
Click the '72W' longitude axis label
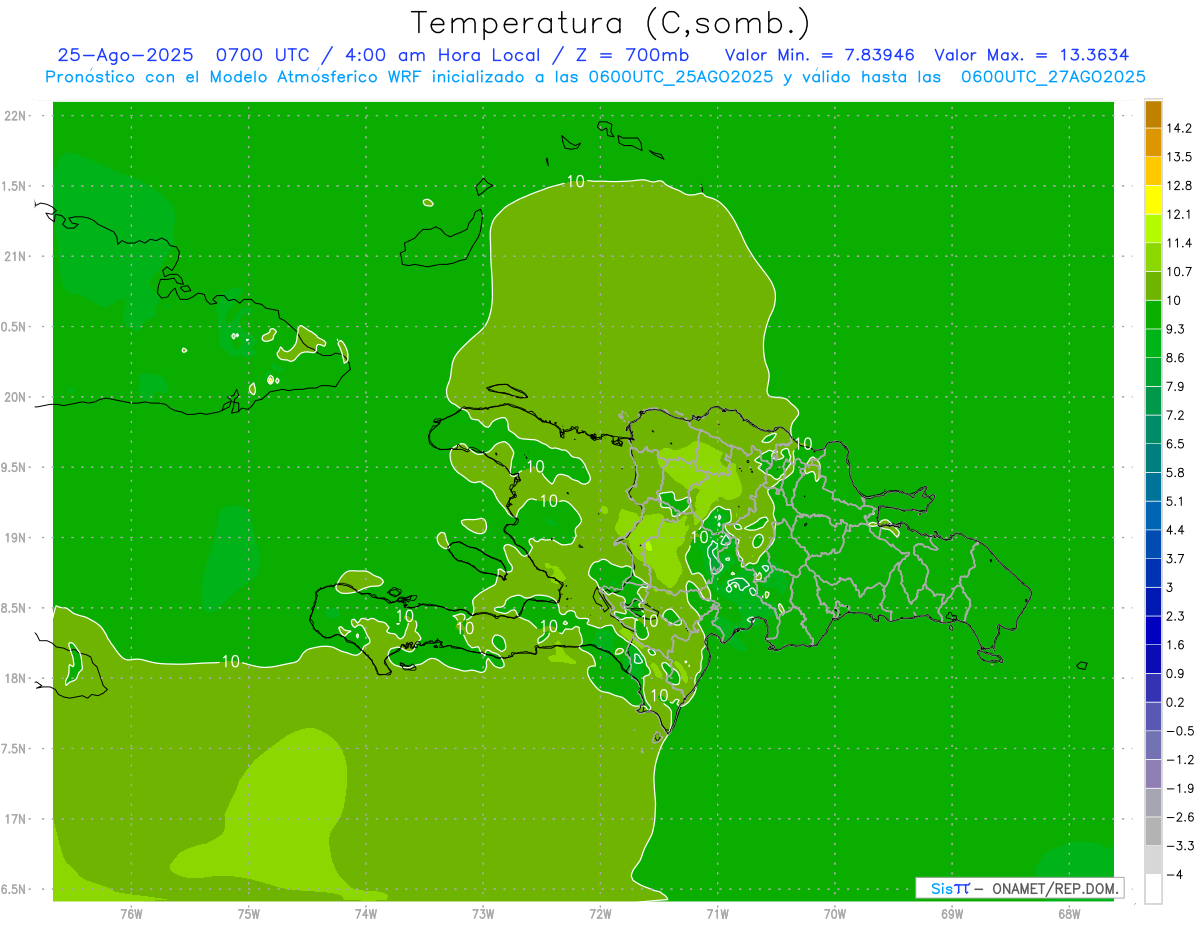[600, 914]
